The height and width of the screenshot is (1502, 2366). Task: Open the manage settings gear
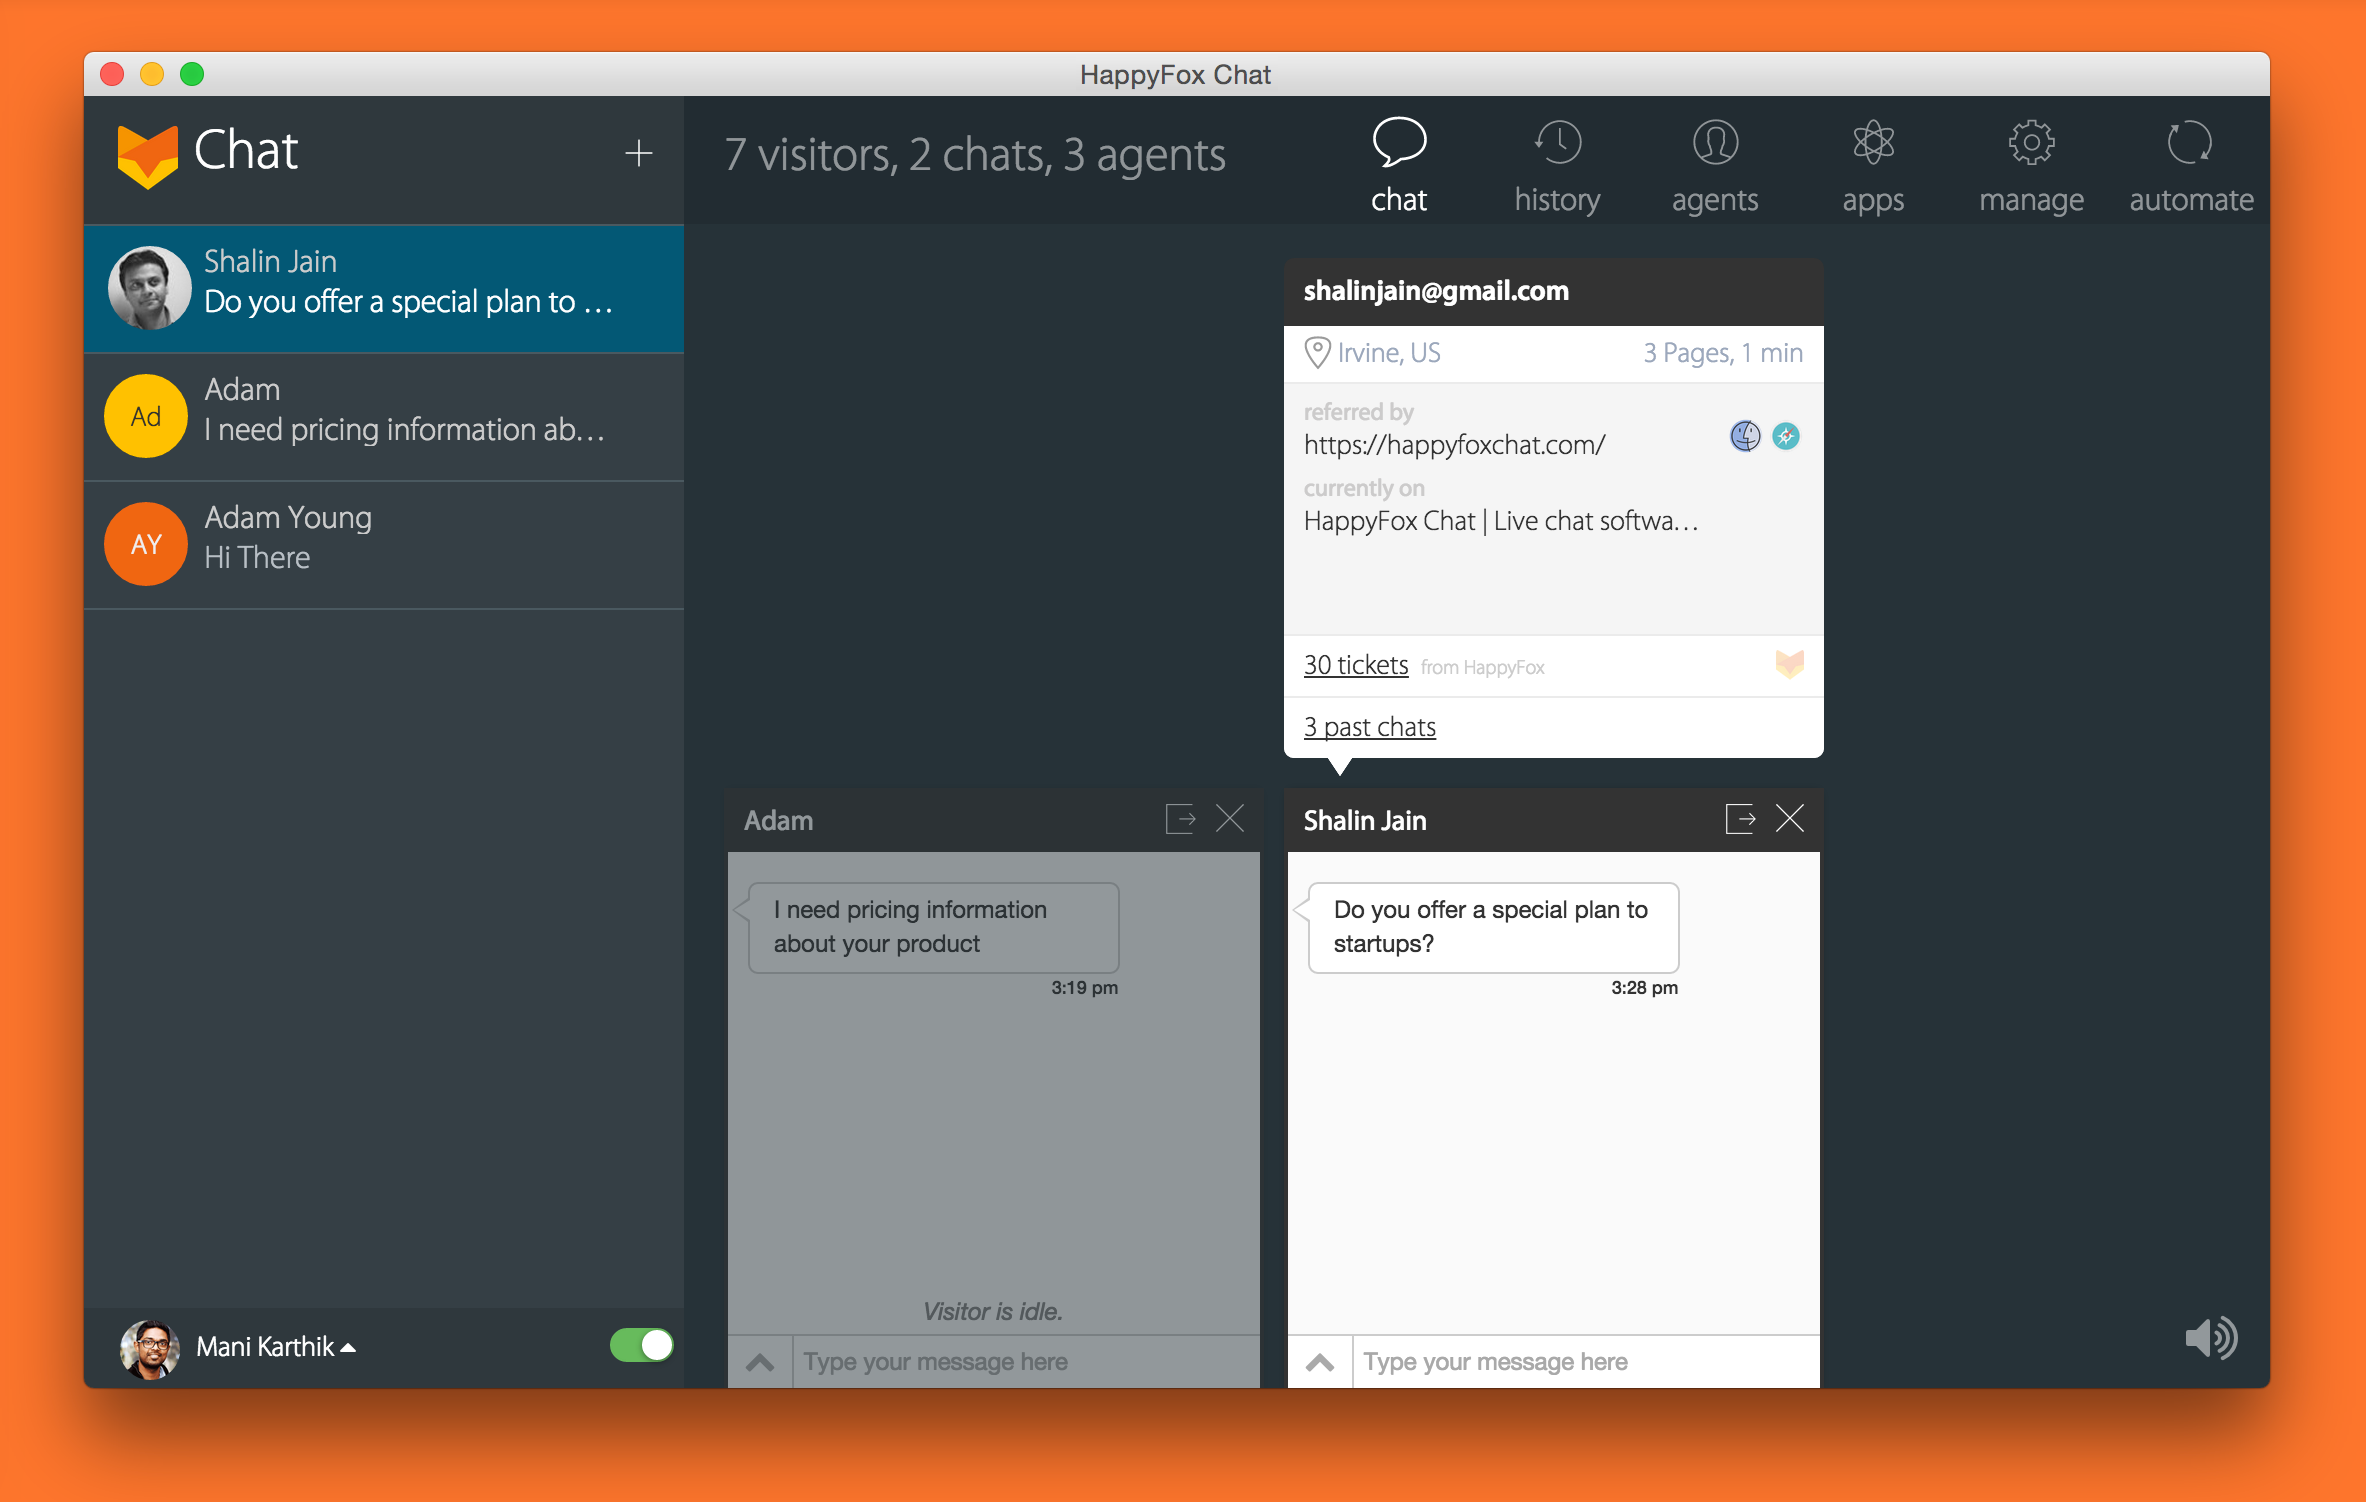click(x=2031, y=166)
